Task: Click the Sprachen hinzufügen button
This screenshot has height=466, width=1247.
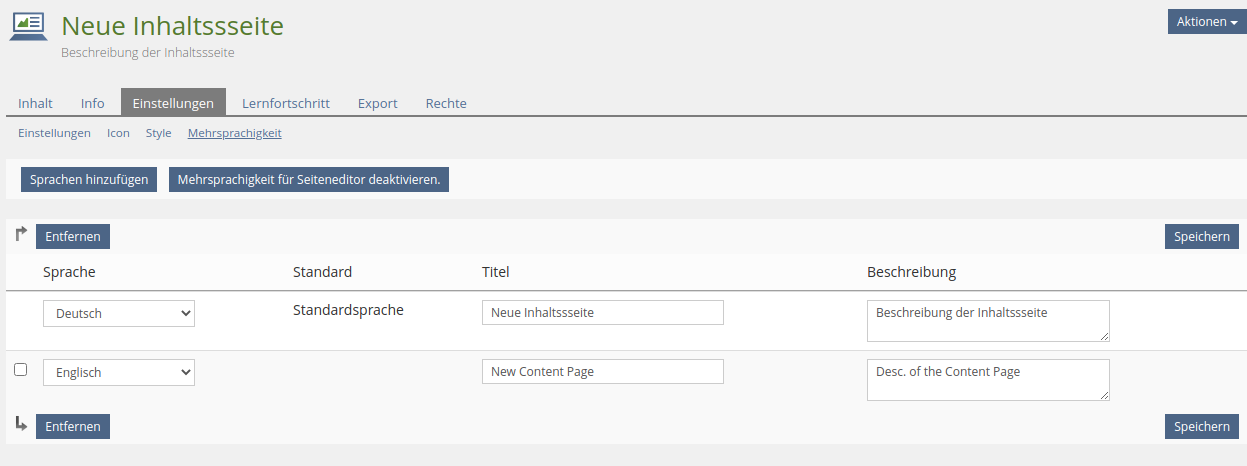Action: [x=89, y=180]
